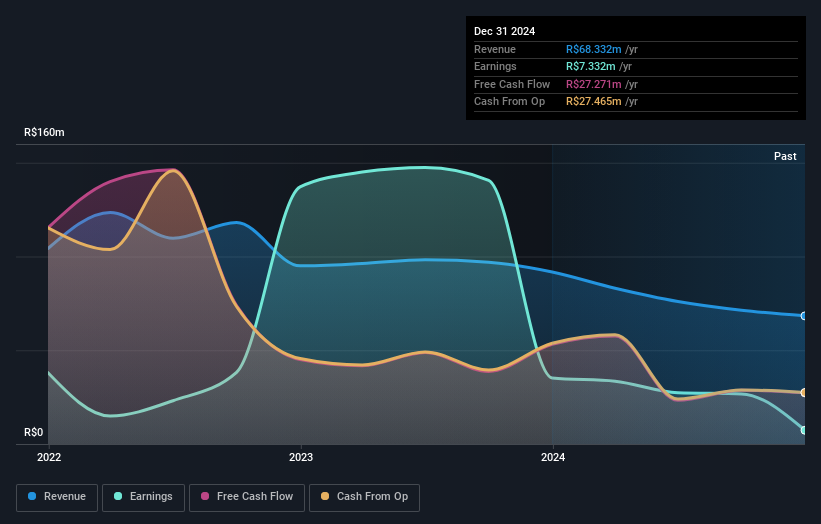Screen dimensions: 821x524
Task: Click the Earnings endpoint marker at chart edge
Action: [x=804, y=430]
